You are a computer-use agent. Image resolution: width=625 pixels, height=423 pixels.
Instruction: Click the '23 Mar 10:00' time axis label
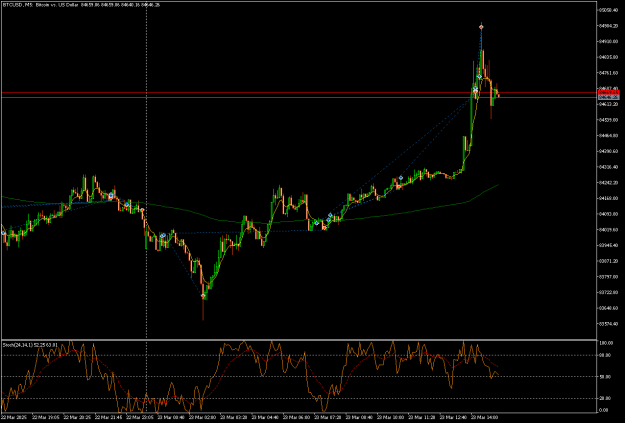(x=390, y=417)
